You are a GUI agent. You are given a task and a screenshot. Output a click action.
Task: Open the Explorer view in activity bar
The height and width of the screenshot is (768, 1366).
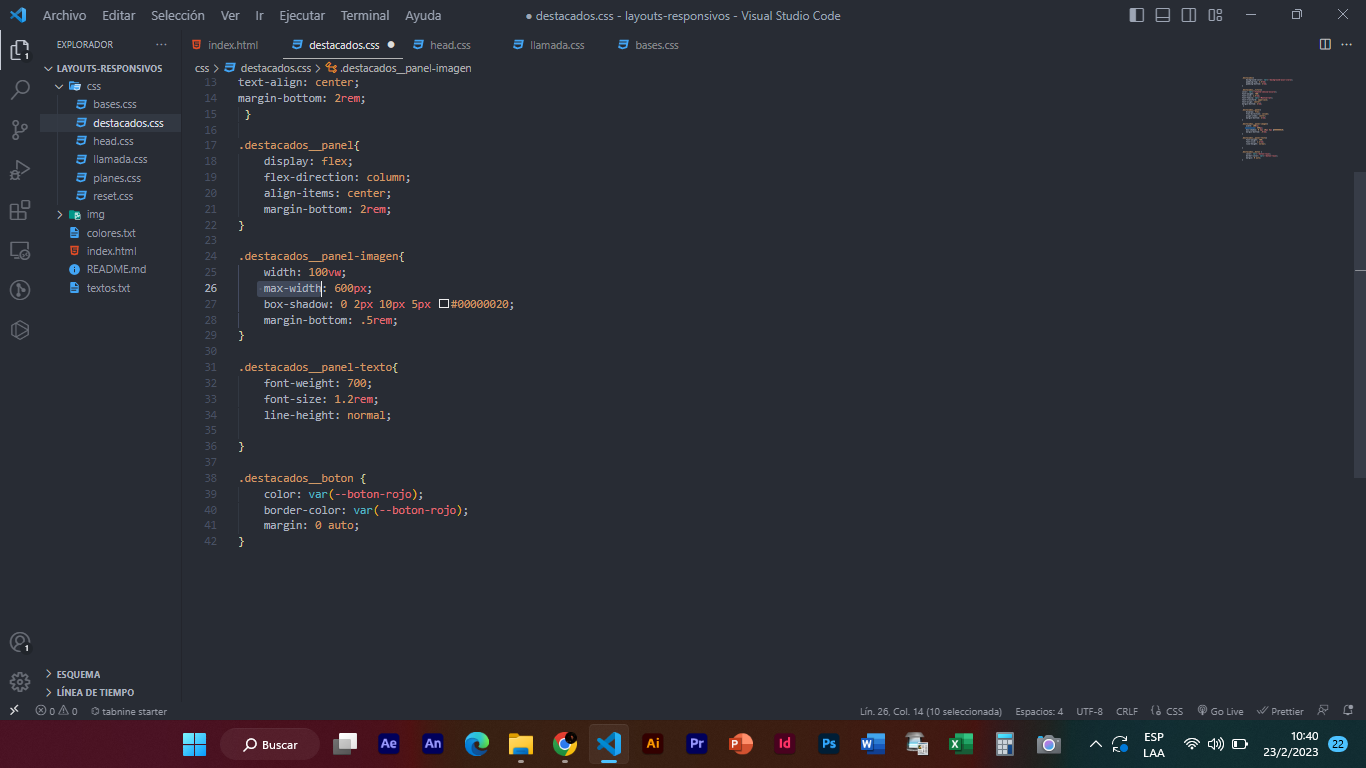[x=19, y=49]
